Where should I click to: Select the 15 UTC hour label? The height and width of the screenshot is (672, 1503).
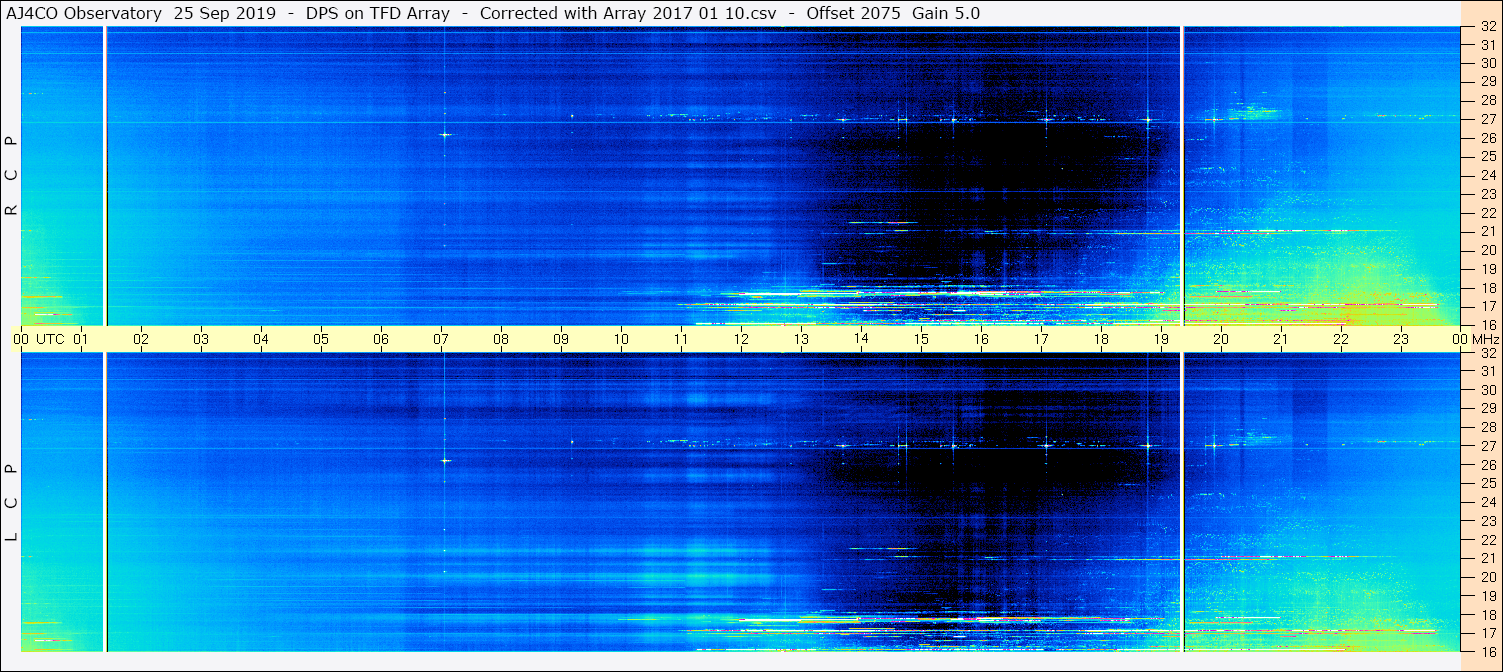921,339
